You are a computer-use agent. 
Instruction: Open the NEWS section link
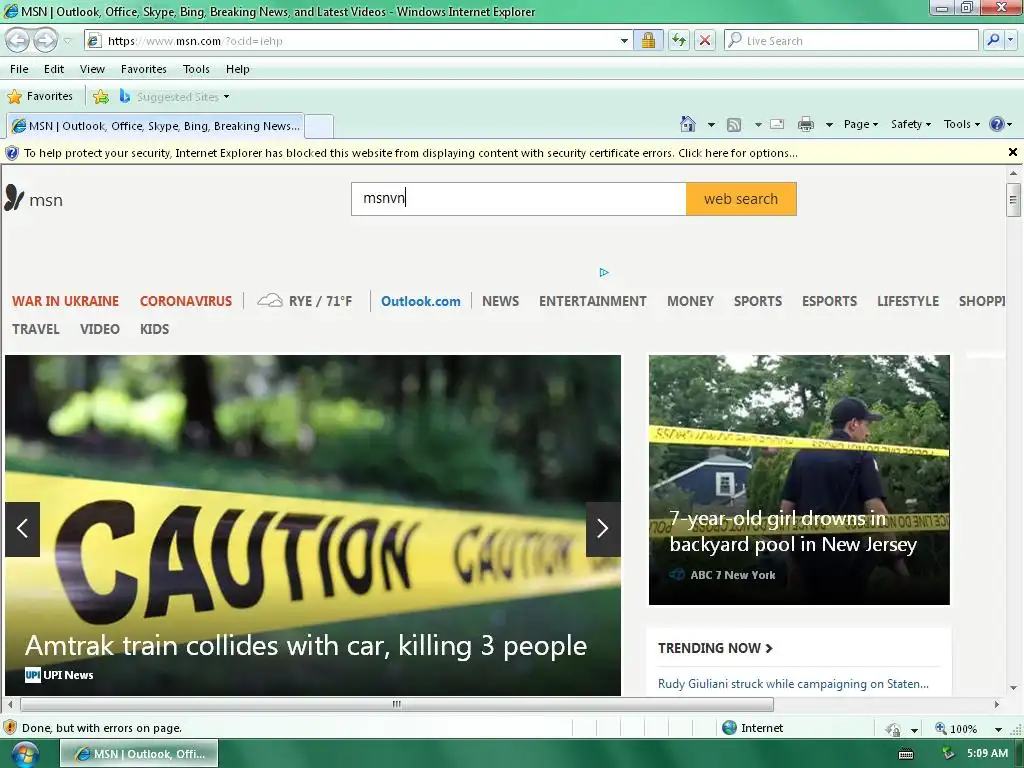[x=500, y=301]
